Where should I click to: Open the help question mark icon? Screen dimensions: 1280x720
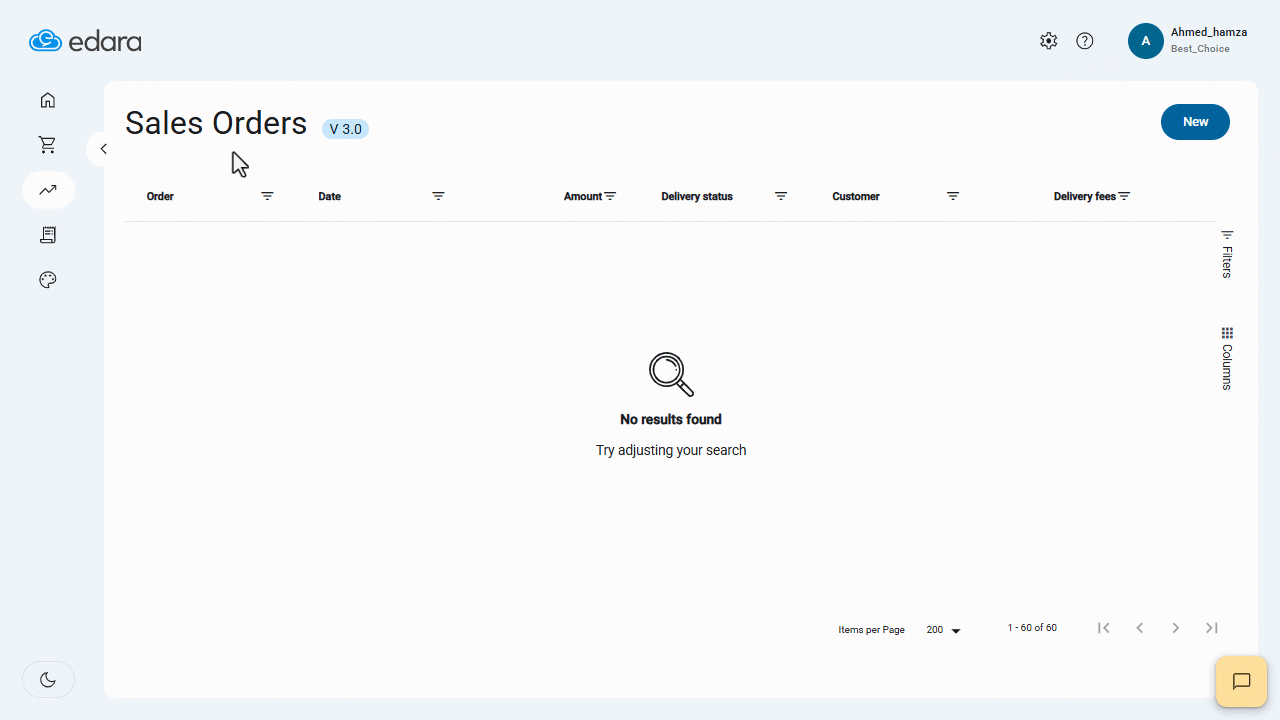point(1085,41)
